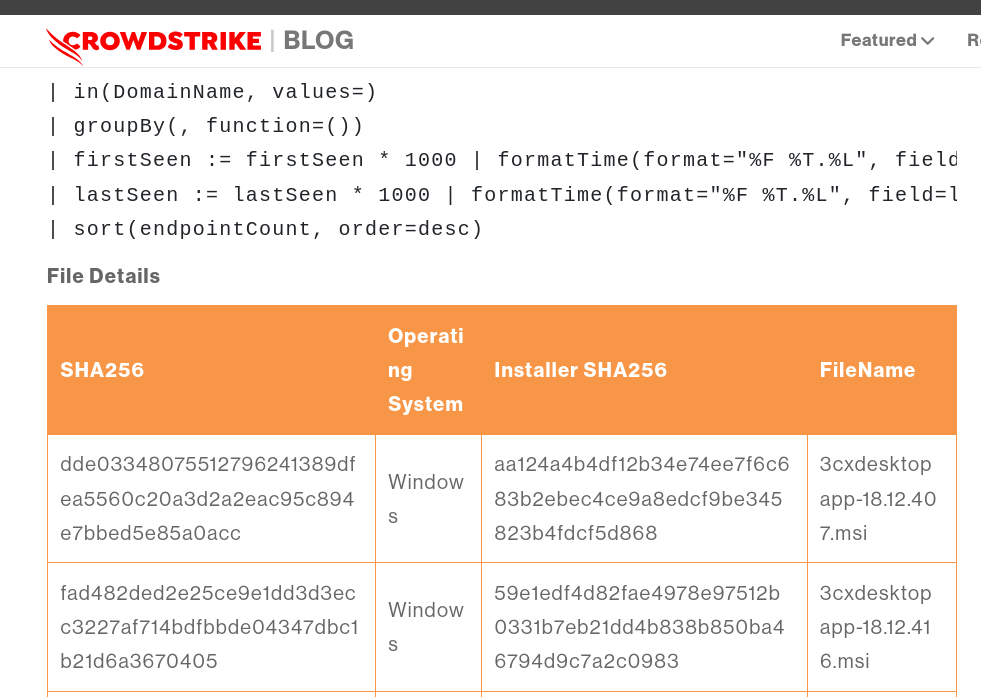Click the Installer SHA256 column header

pos(580,370)
